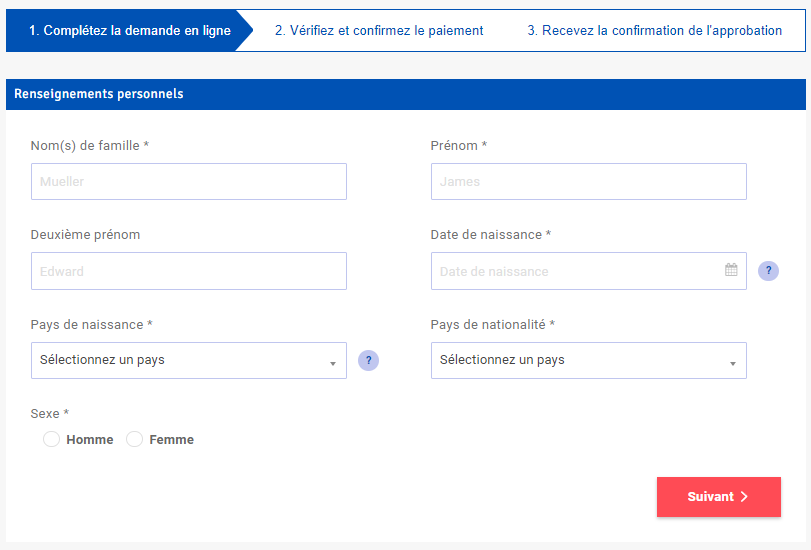This screenshot has width=811, height=550.
Task: Choose the Femme label text
Action: pos(171,439)
